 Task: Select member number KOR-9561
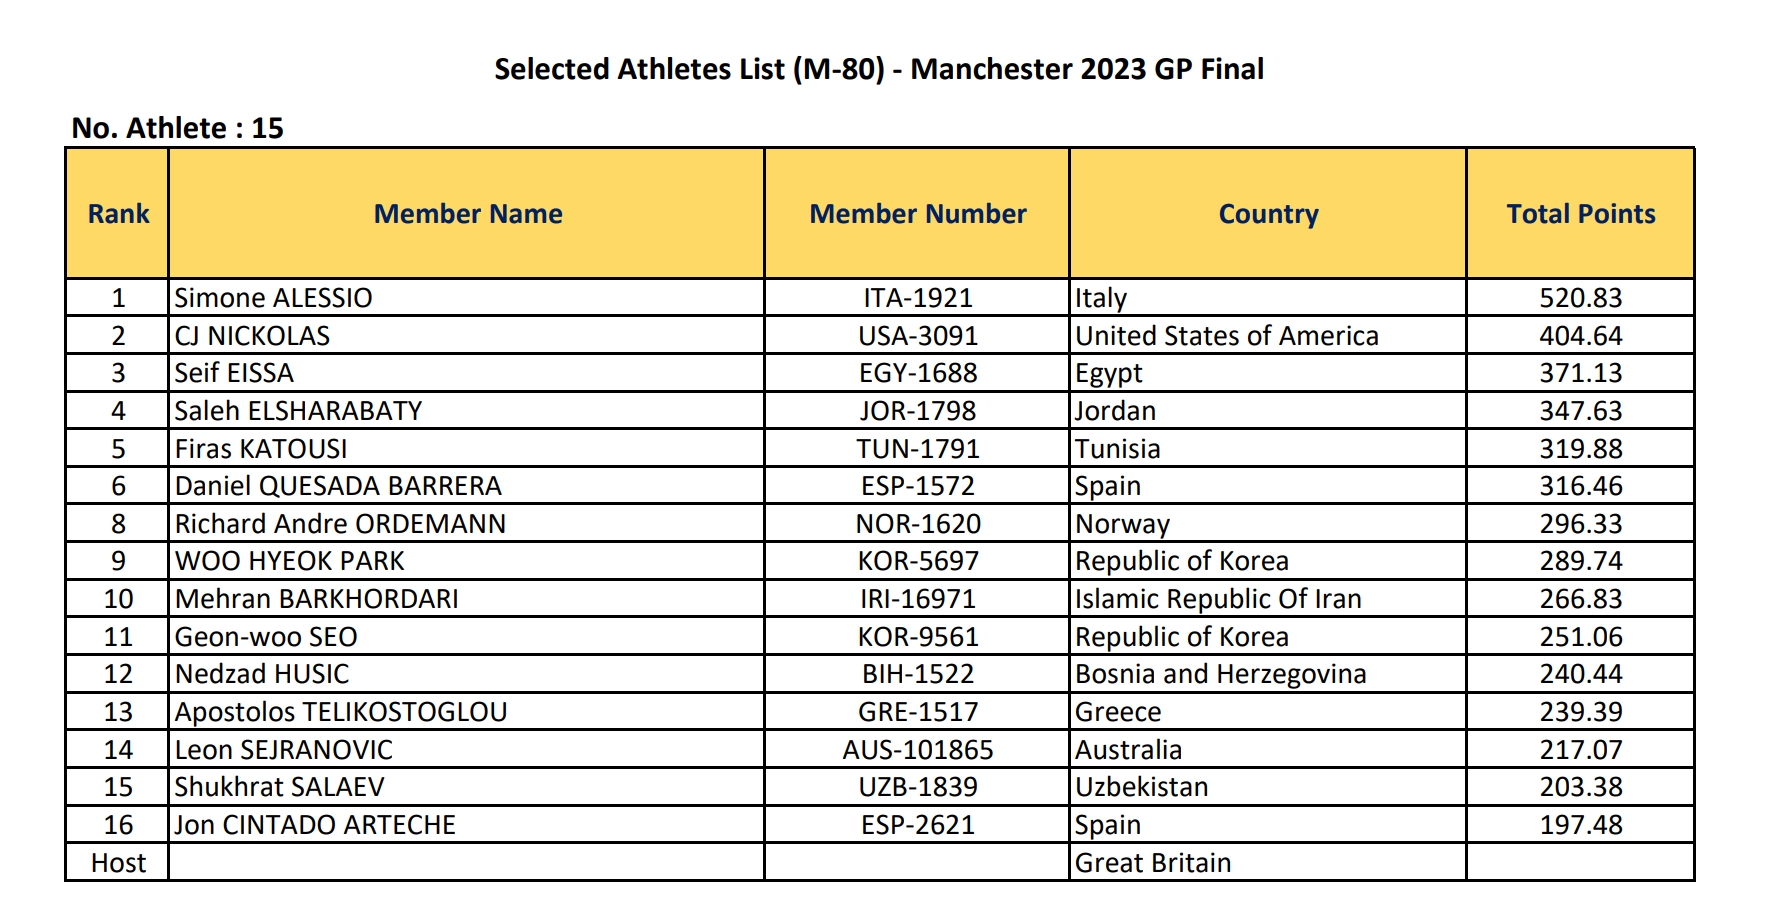click(x=917, y=637)
